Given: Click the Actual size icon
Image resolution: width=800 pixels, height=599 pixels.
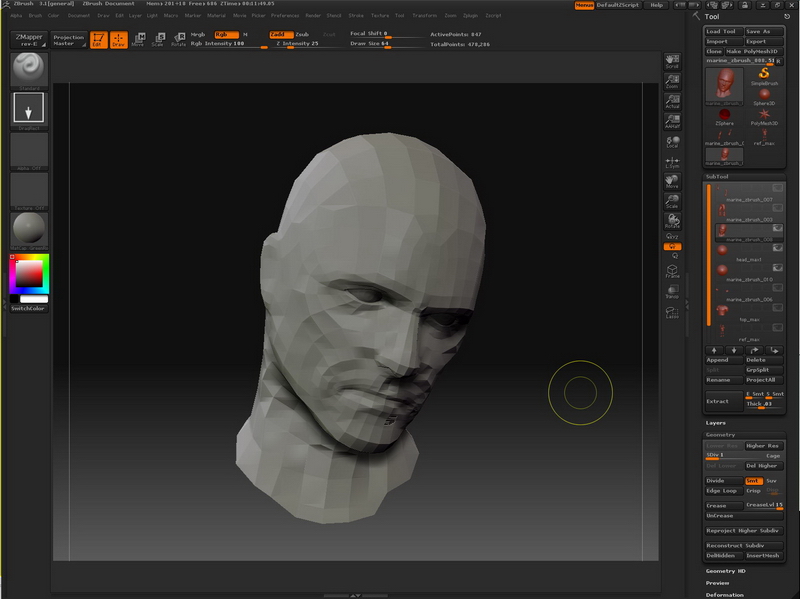Looking at the screenshot, I should tap(672, 102).
